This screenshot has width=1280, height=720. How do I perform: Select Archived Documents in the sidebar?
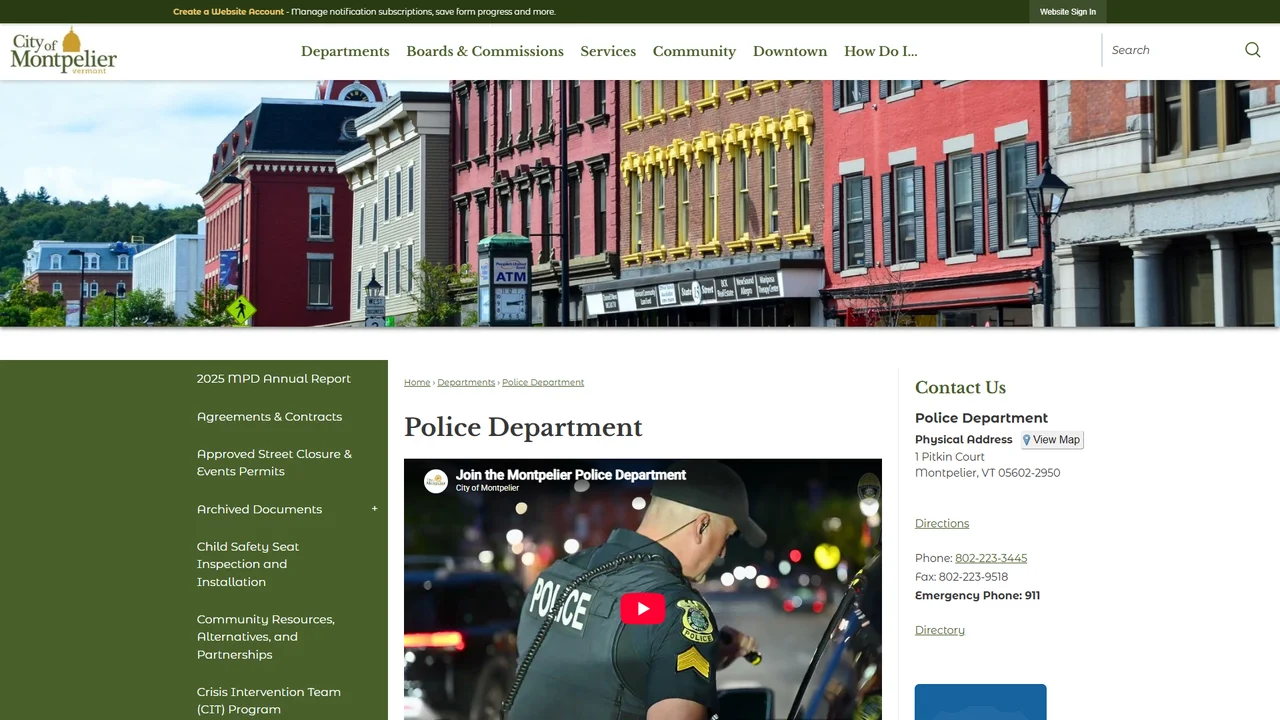(x=259, y=509)
